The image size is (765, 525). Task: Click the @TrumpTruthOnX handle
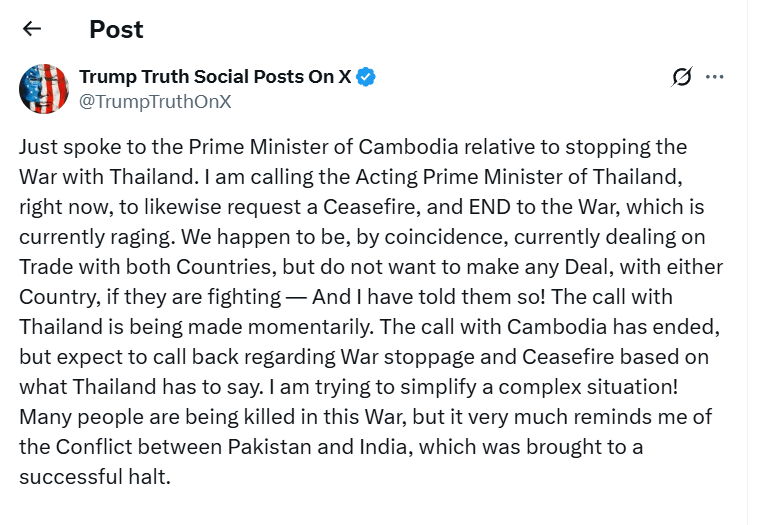(x=155, y=101)
